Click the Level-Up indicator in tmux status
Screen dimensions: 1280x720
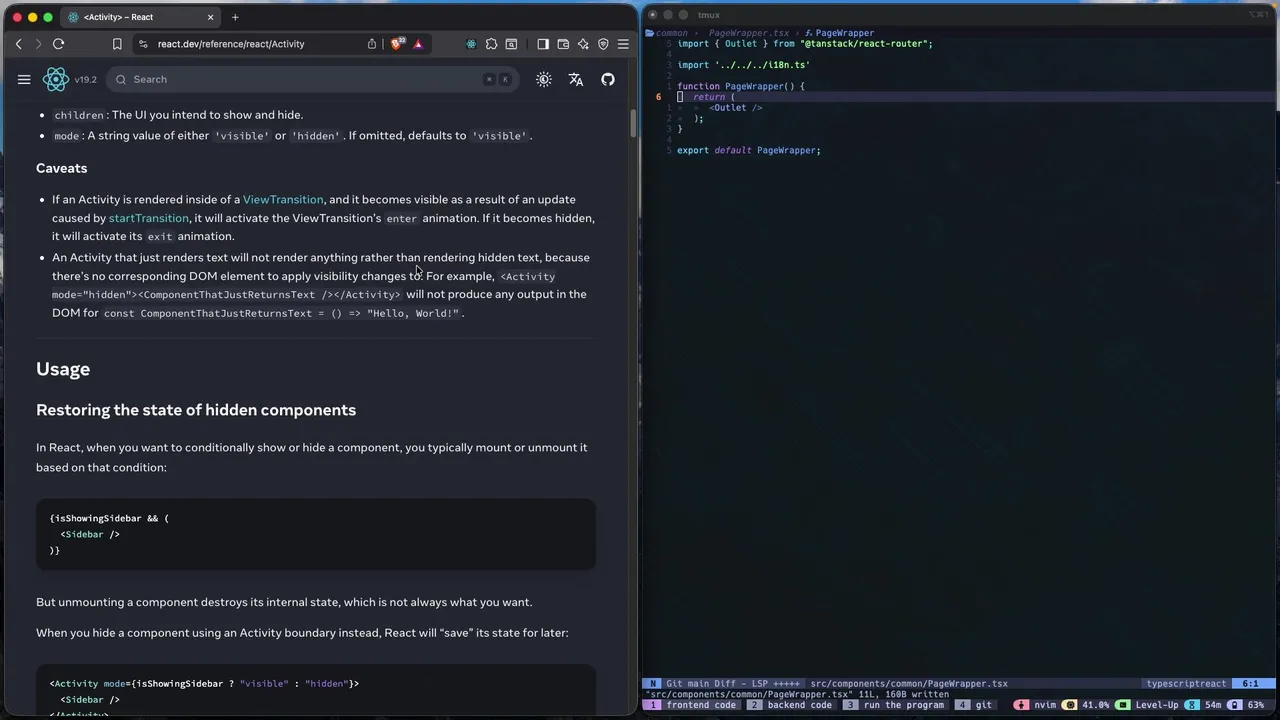coord(1148,705)
